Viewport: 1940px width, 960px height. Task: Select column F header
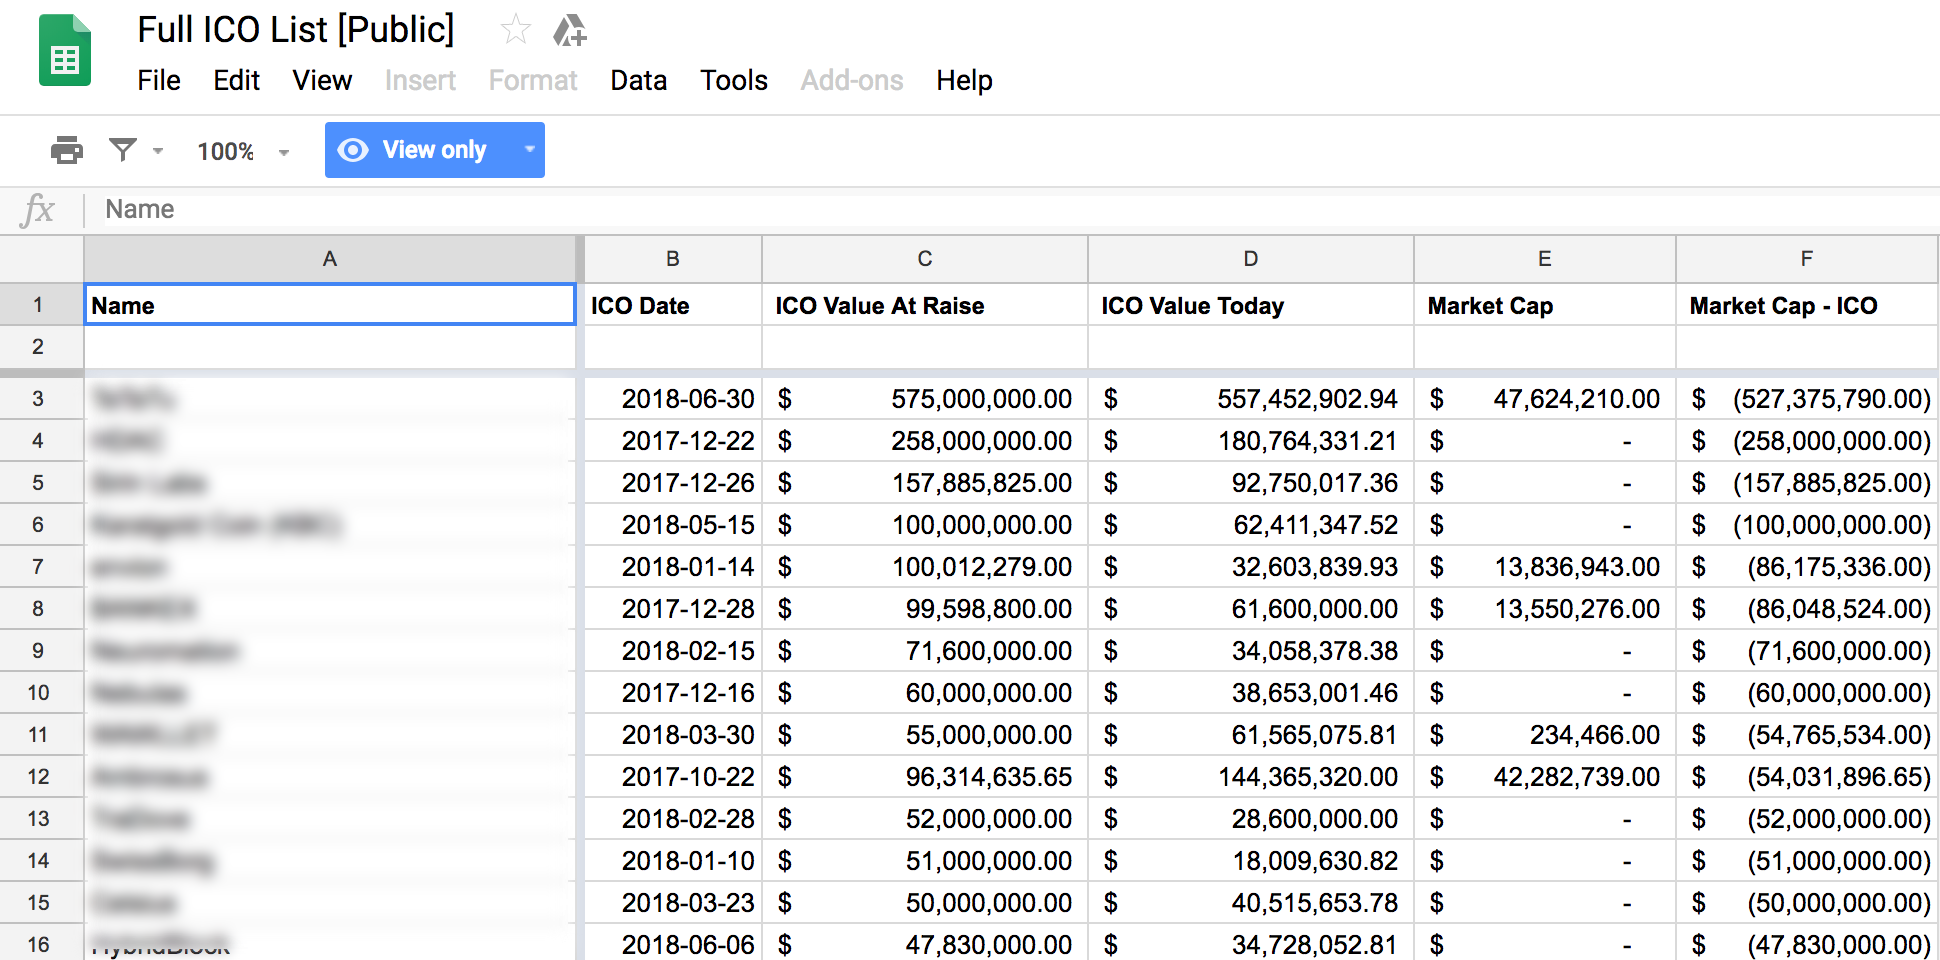click(1807, 259)
